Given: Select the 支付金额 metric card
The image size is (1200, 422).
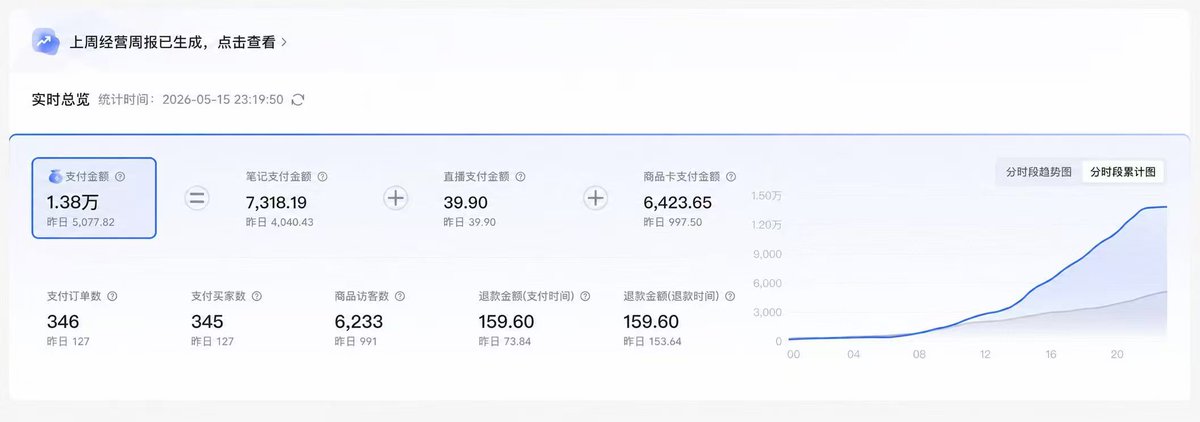Looking at the screenshot, I should click(94, 198).
